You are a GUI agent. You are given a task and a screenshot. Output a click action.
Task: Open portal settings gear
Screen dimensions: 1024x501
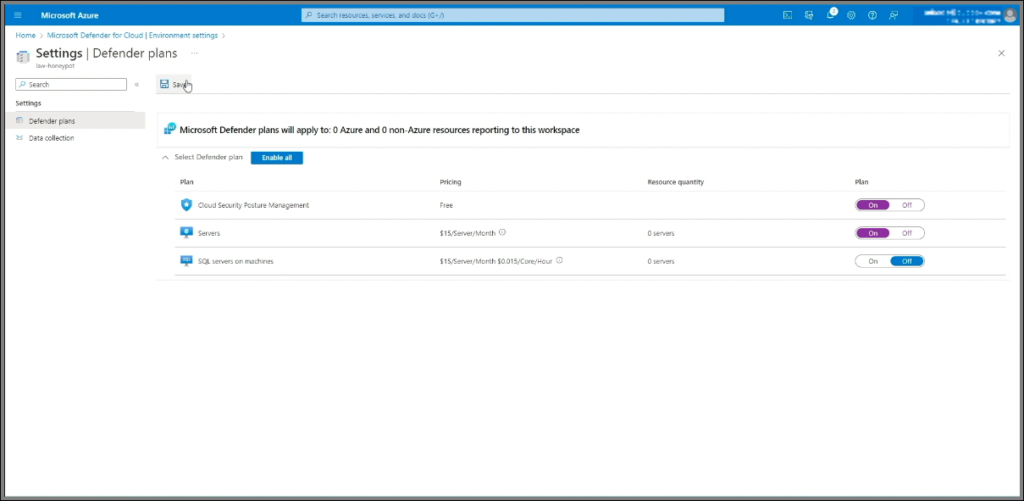click(851, 15)
